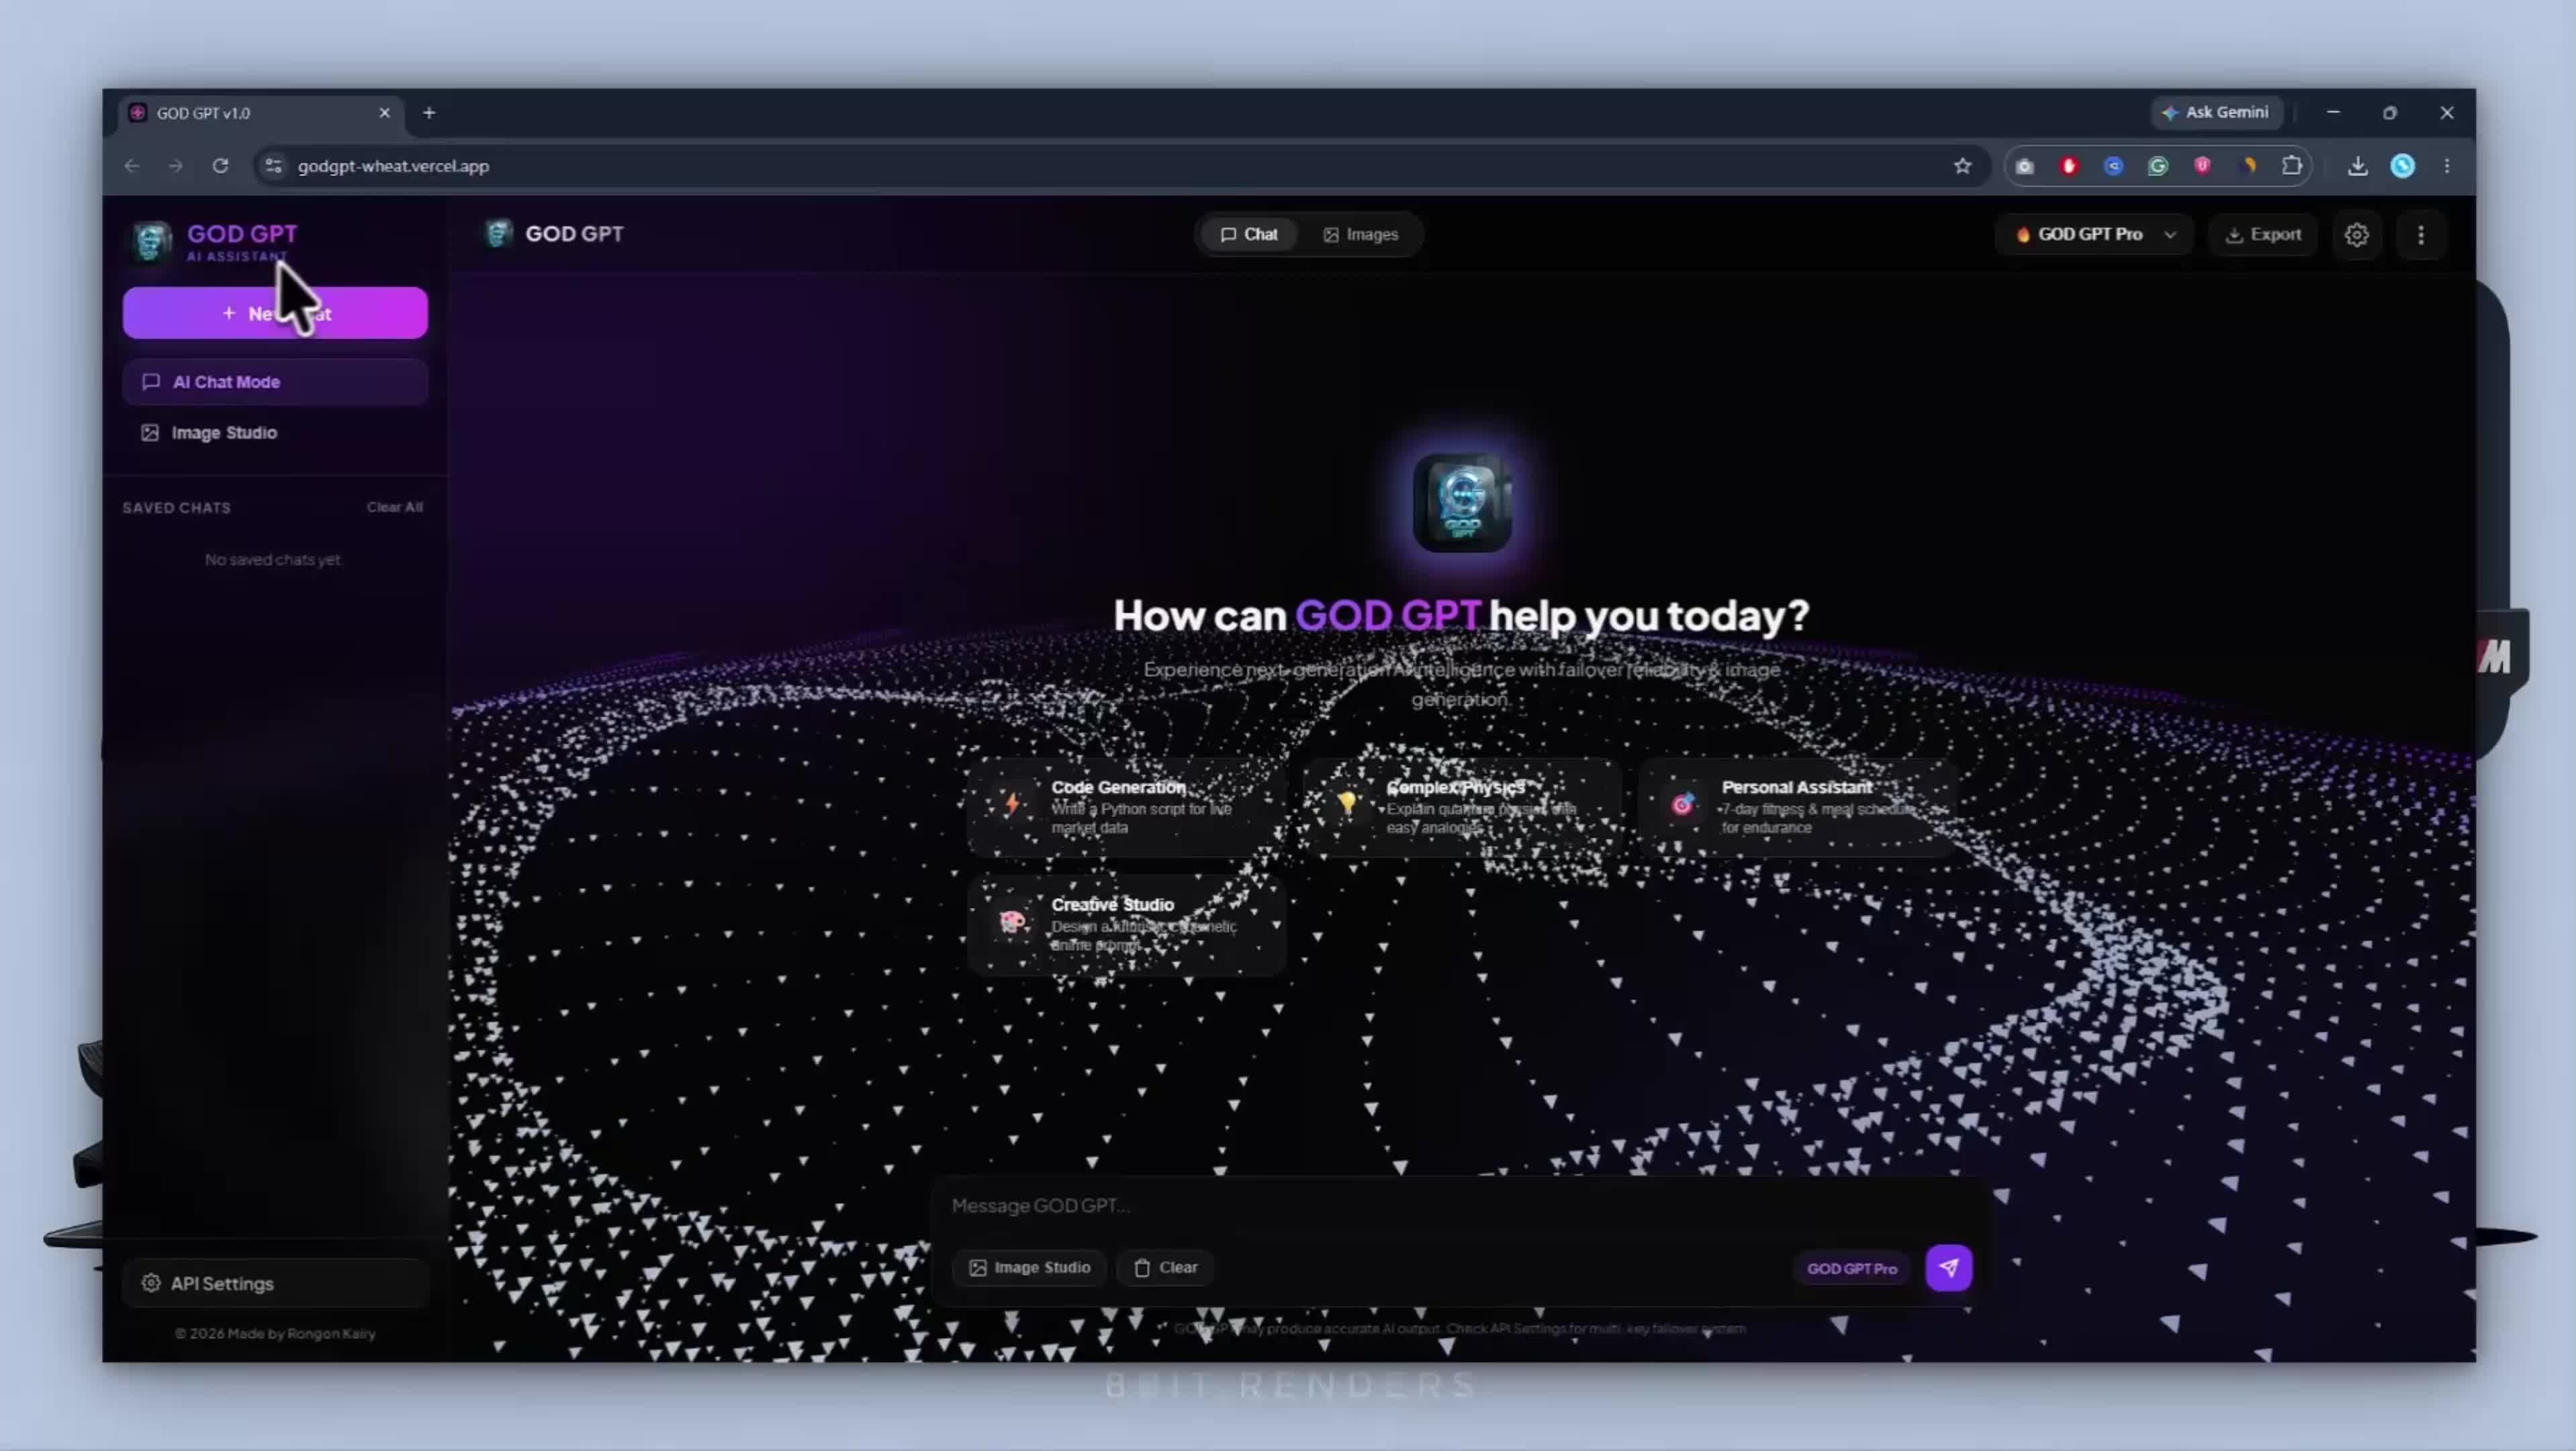Open the Chrome three-dot menu

[x=2447, y=166]
